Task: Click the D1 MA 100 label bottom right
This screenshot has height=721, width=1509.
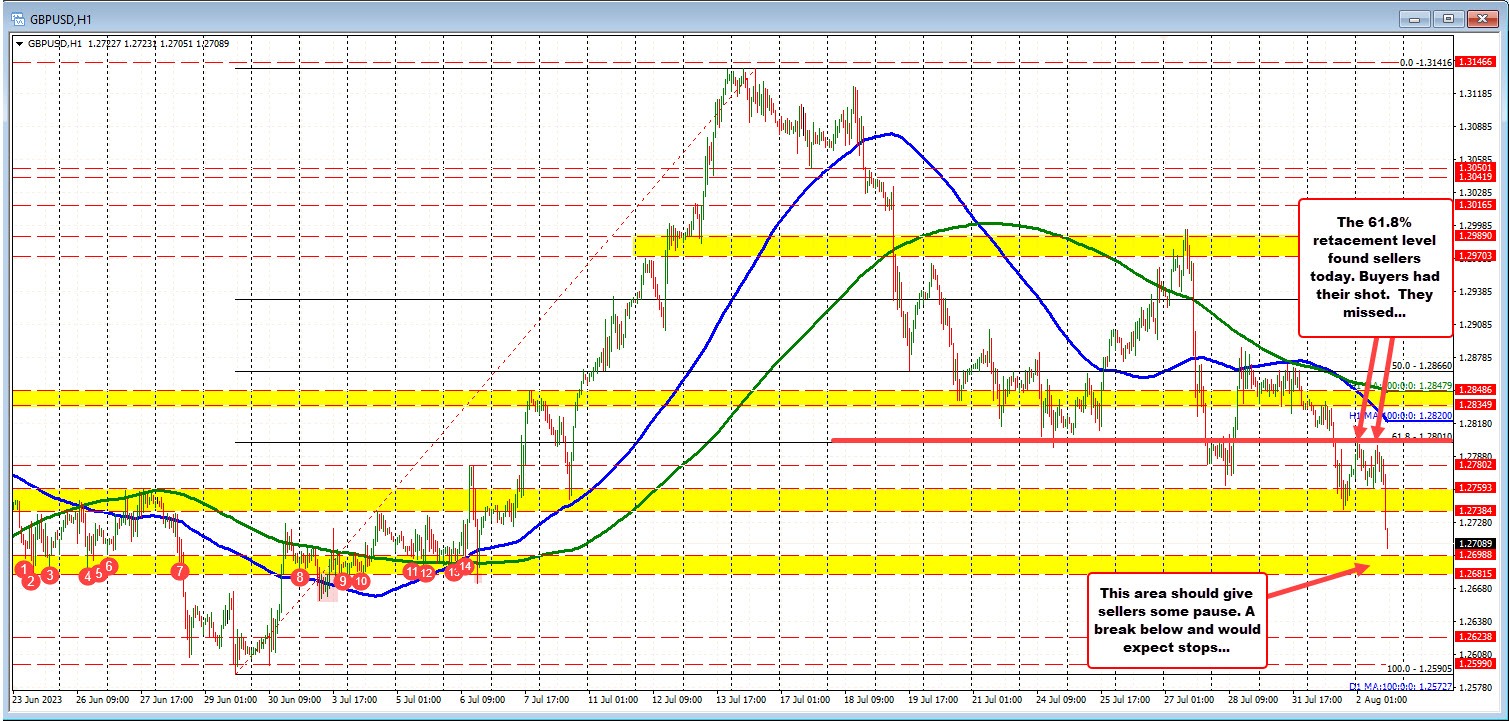Action: tap(1403, 686)
